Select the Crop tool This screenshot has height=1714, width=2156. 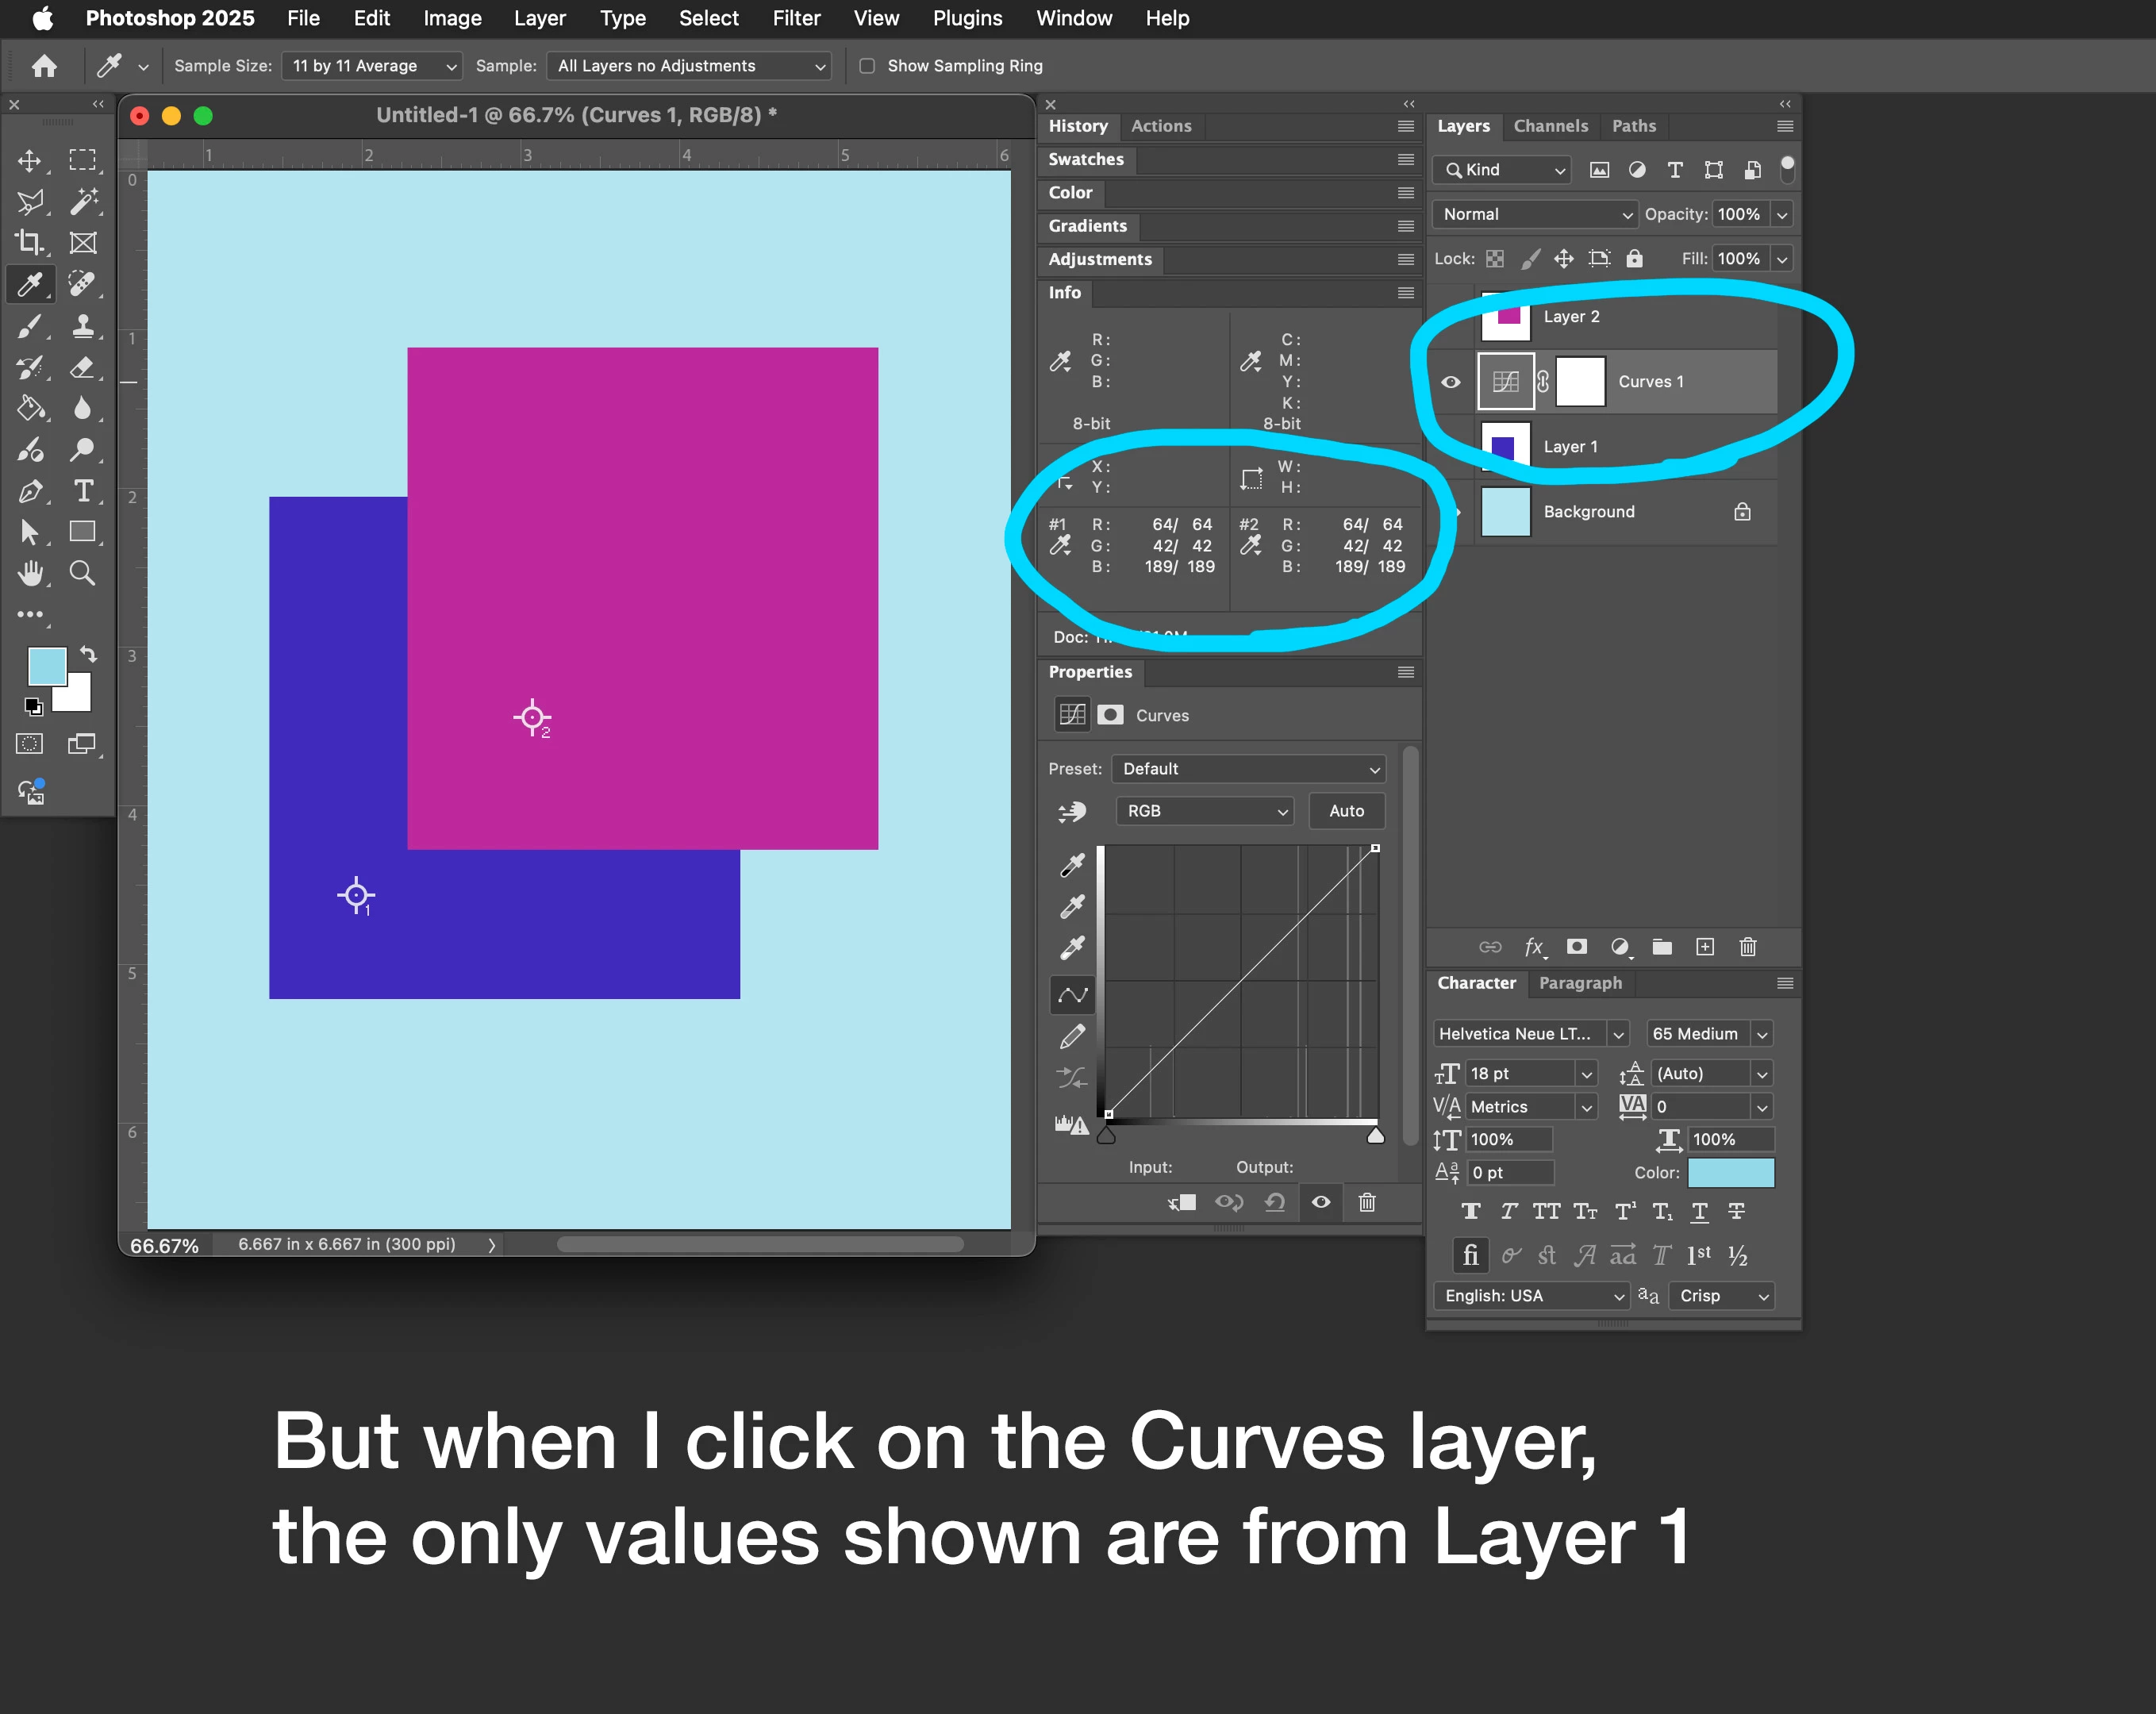[x=29, y=242]
